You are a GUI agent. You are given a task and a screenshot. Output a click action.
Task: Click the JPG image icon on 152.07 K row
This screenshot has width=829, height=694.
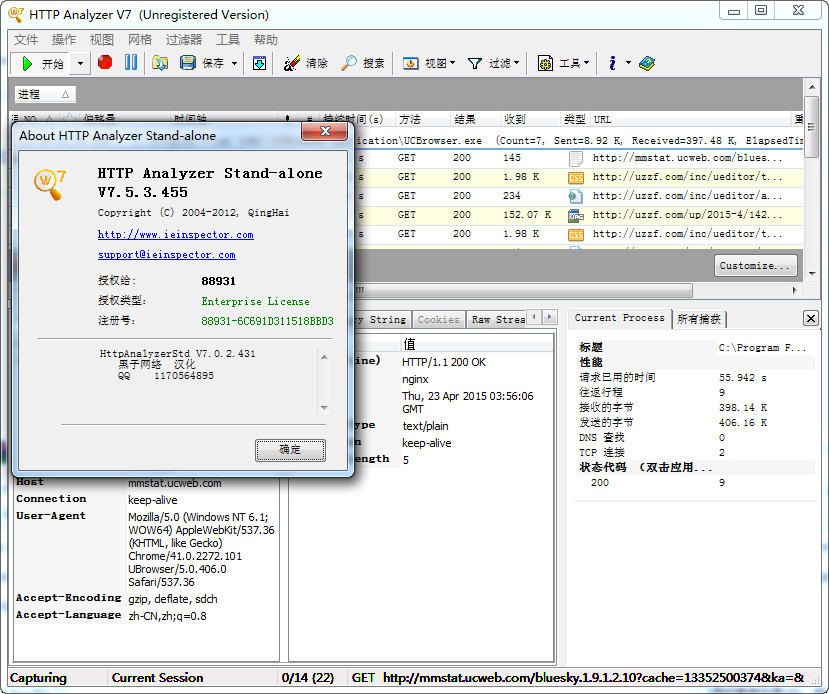575,216
